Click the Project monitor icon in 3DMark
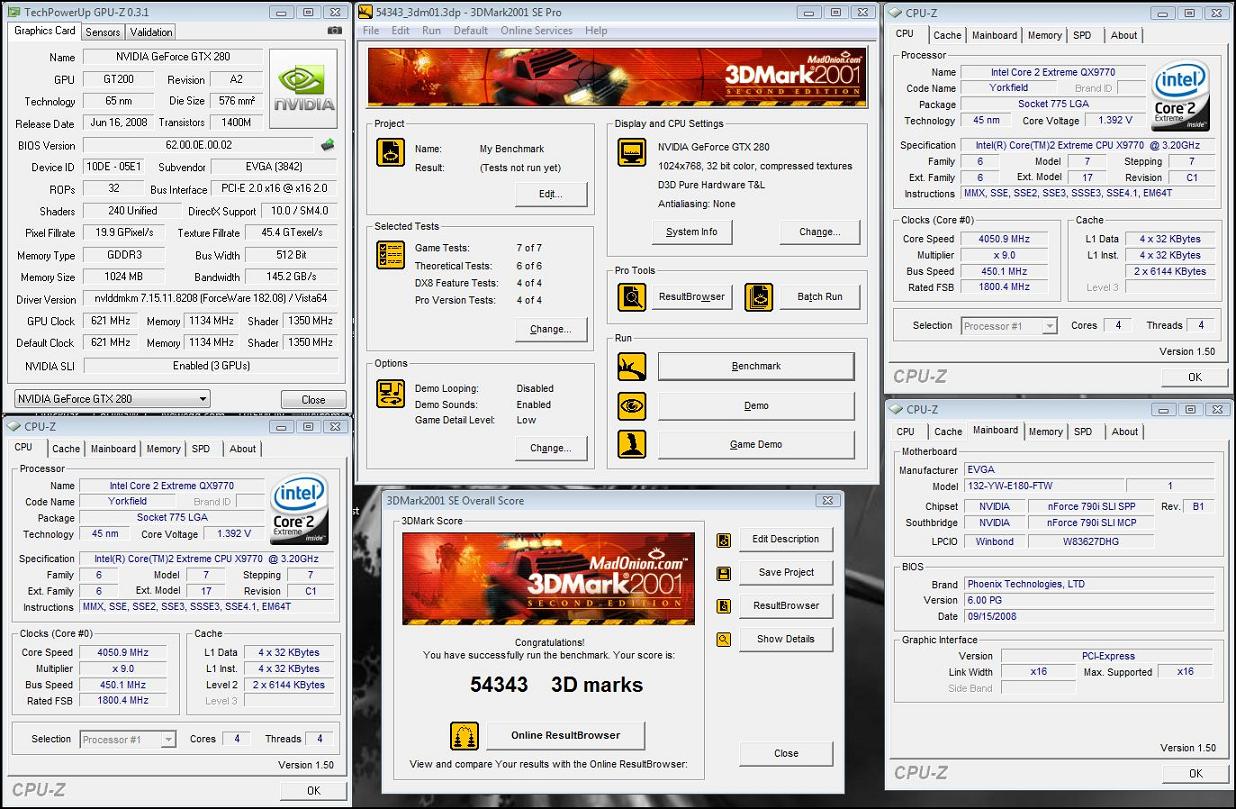Image resolution: width=1236 pixels, height=809 pixels. (390, 153)
